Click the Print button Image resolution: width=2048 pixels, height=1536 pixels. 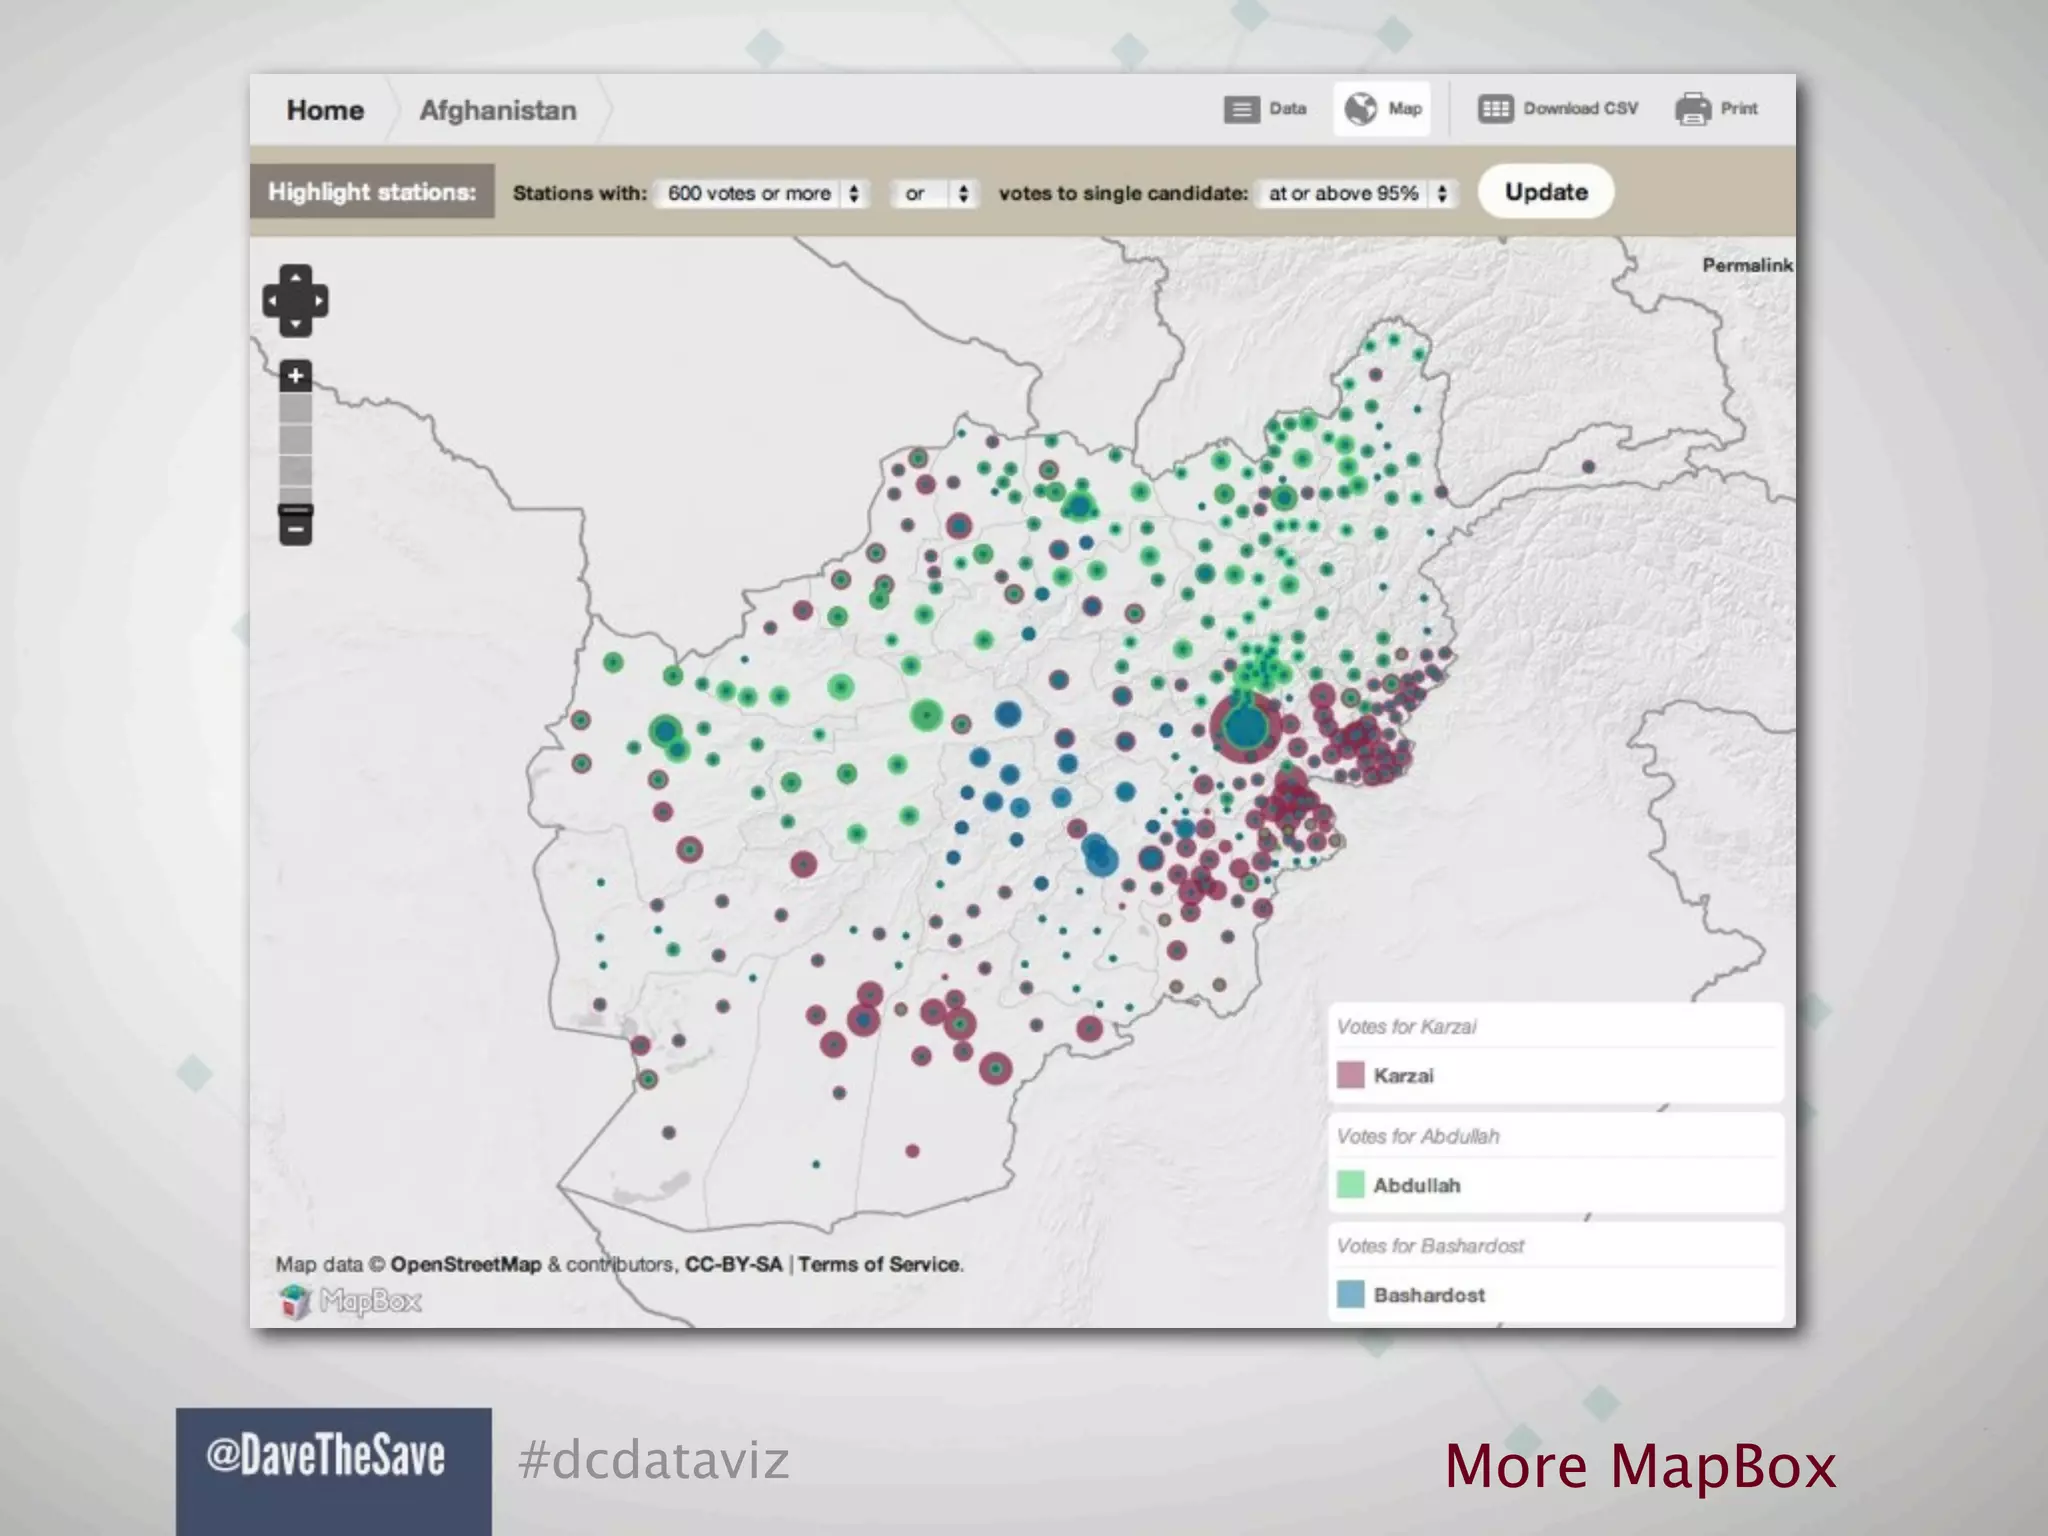tap(1716, 109)
